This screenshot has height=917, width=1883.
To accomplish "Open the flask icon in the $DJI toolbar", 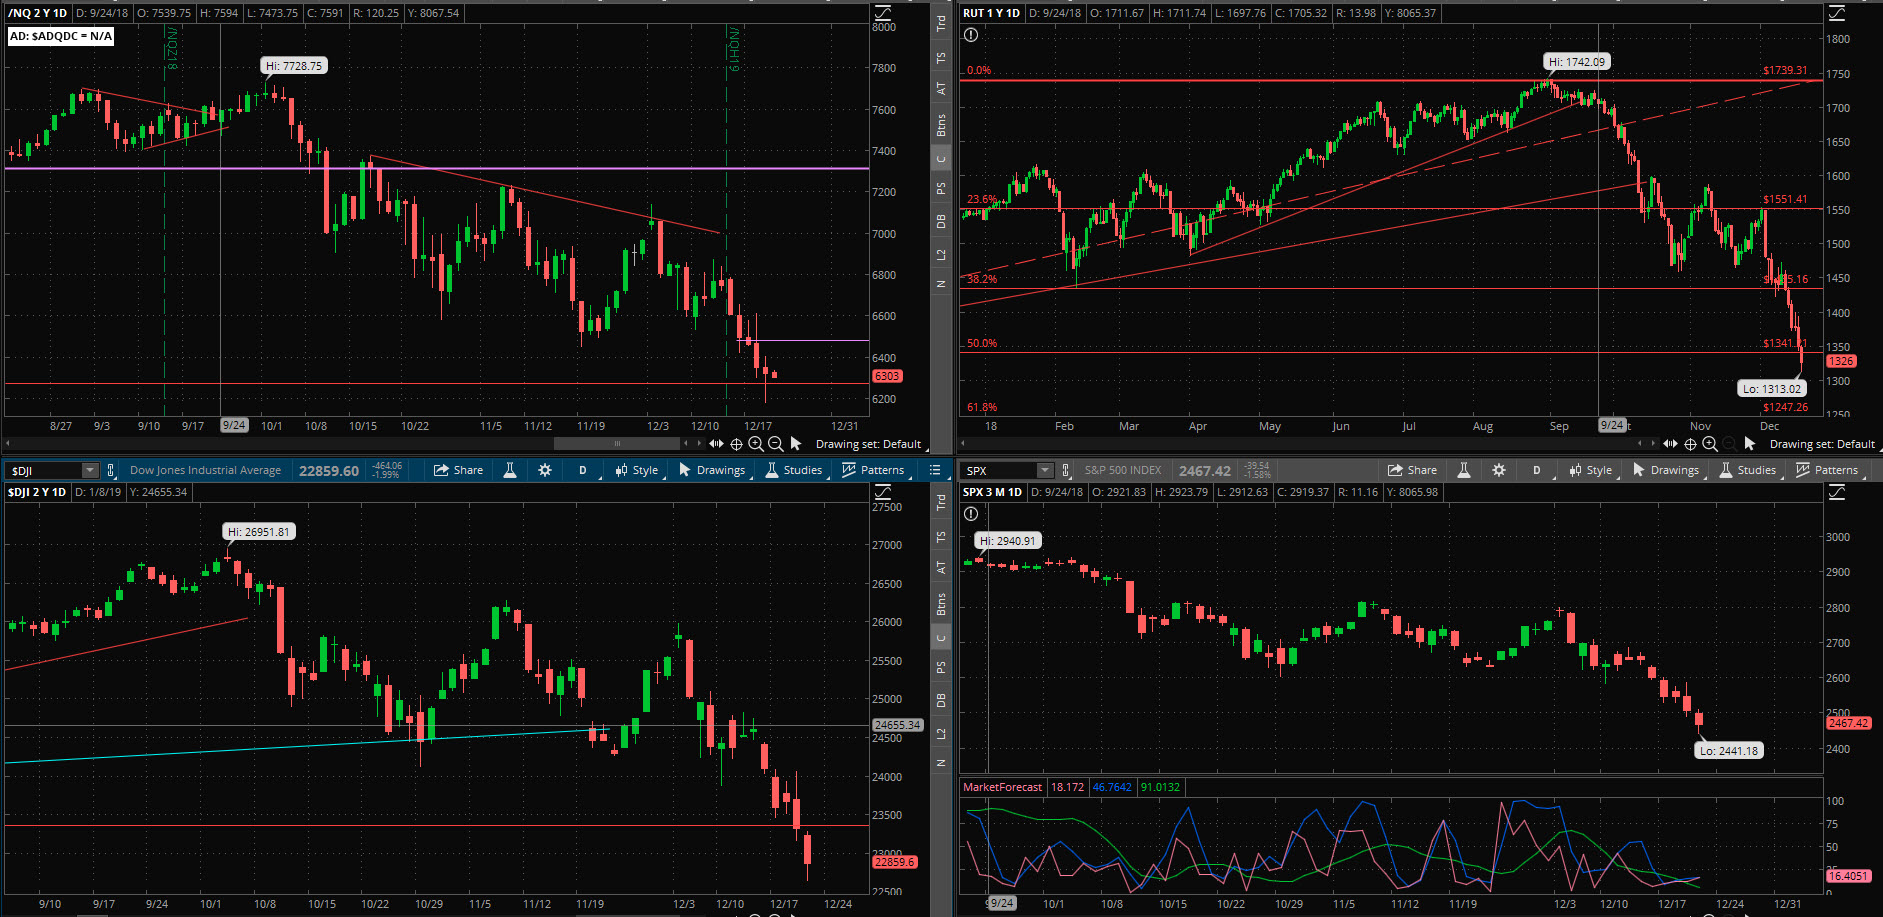I will [x=510, y=470].
